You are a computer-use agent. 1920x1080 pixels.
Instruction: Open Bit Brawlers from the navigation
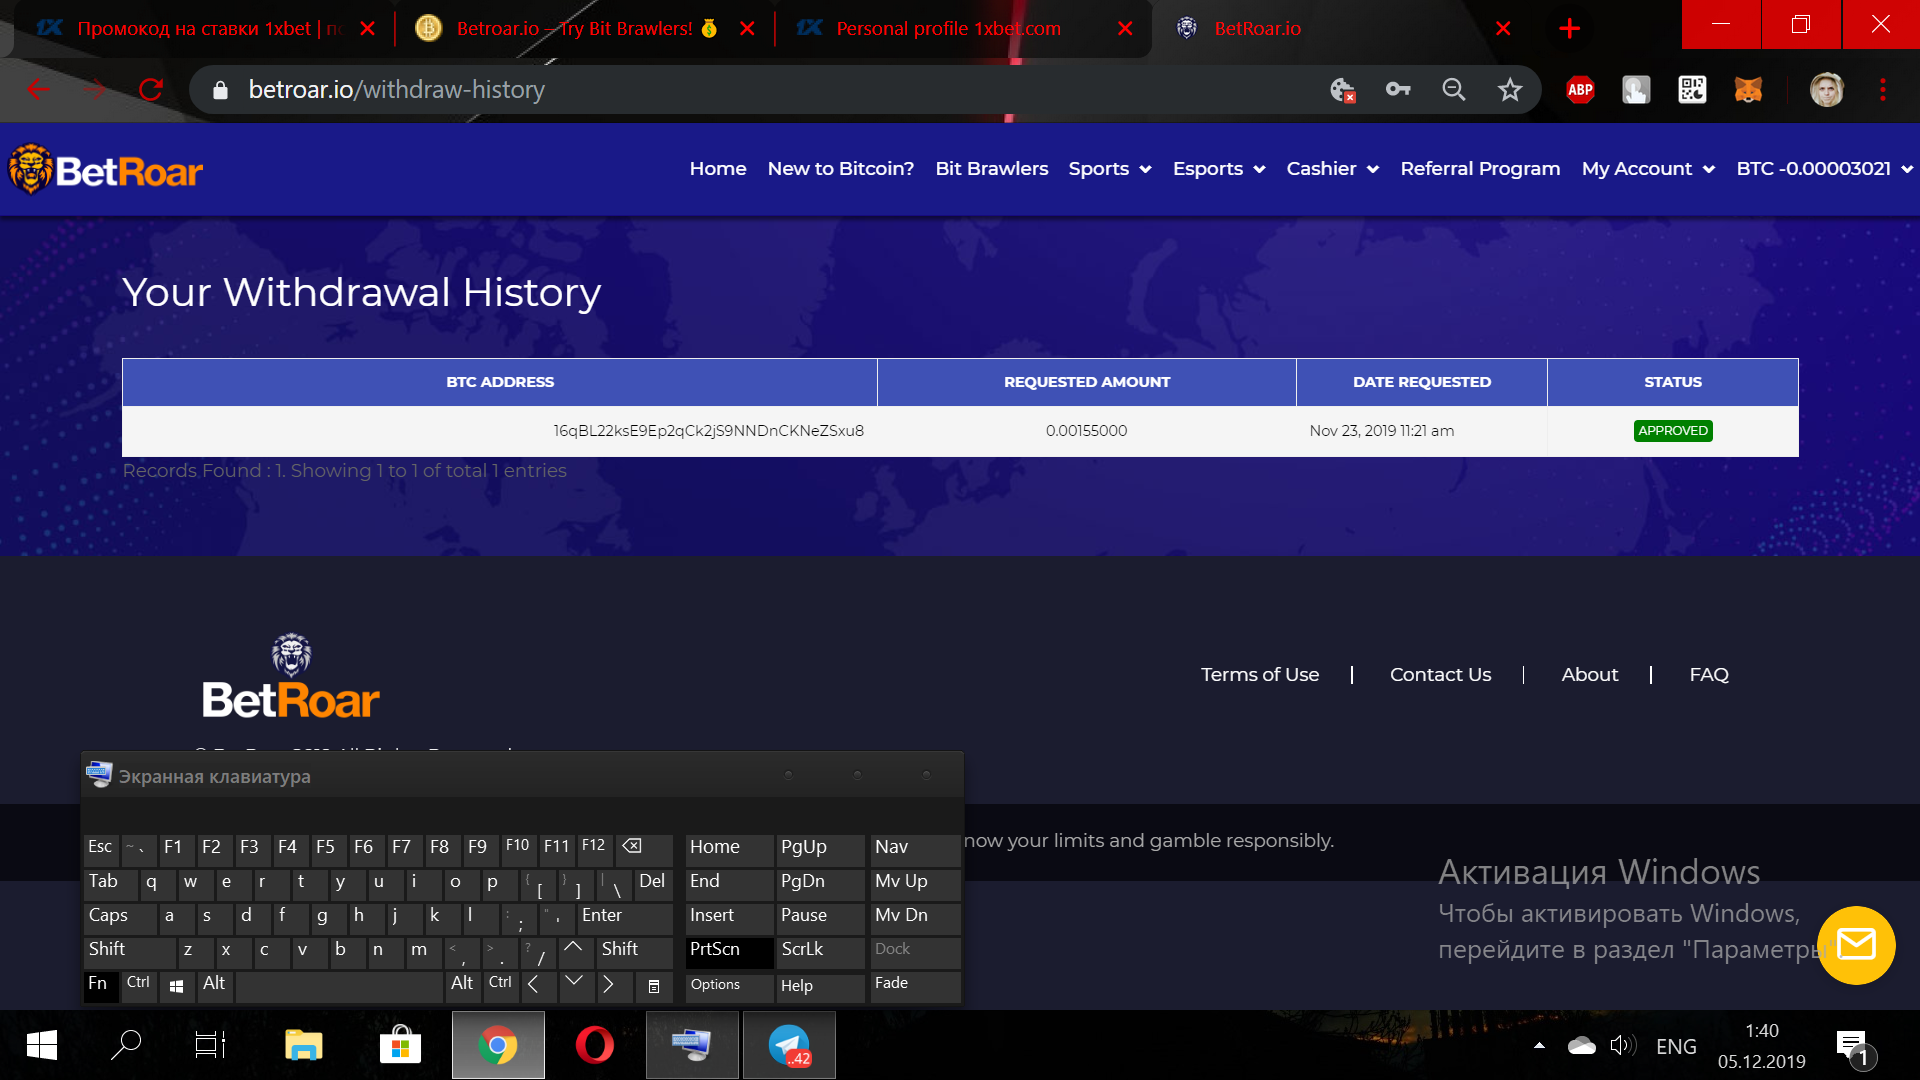point(992,169)
